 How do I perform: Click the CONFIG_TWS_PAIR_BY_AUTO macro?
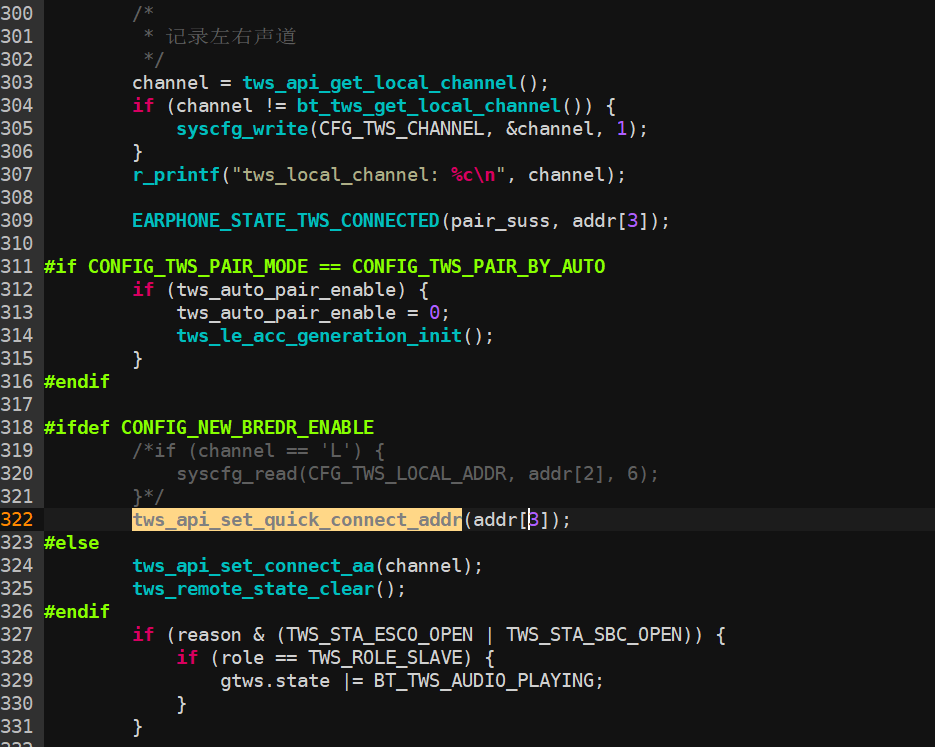coord(478,267)
